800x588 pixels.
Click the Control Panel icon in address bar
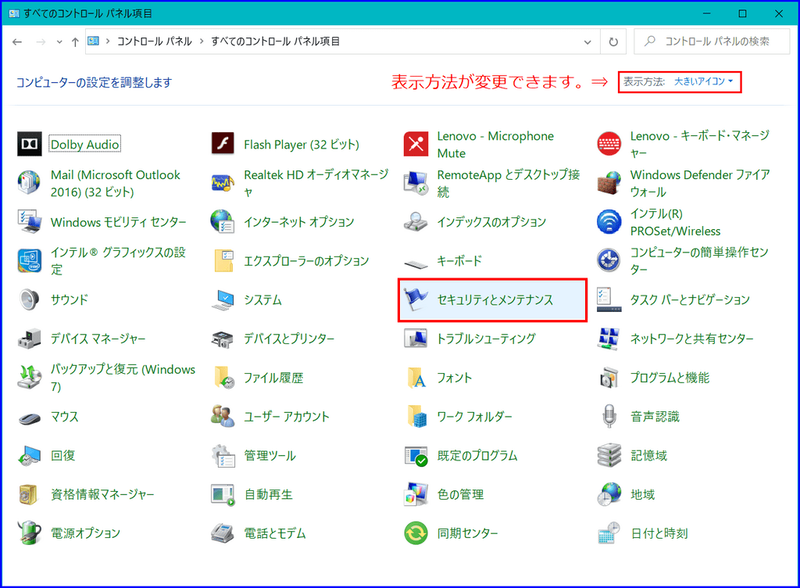[x=93, y=41]
